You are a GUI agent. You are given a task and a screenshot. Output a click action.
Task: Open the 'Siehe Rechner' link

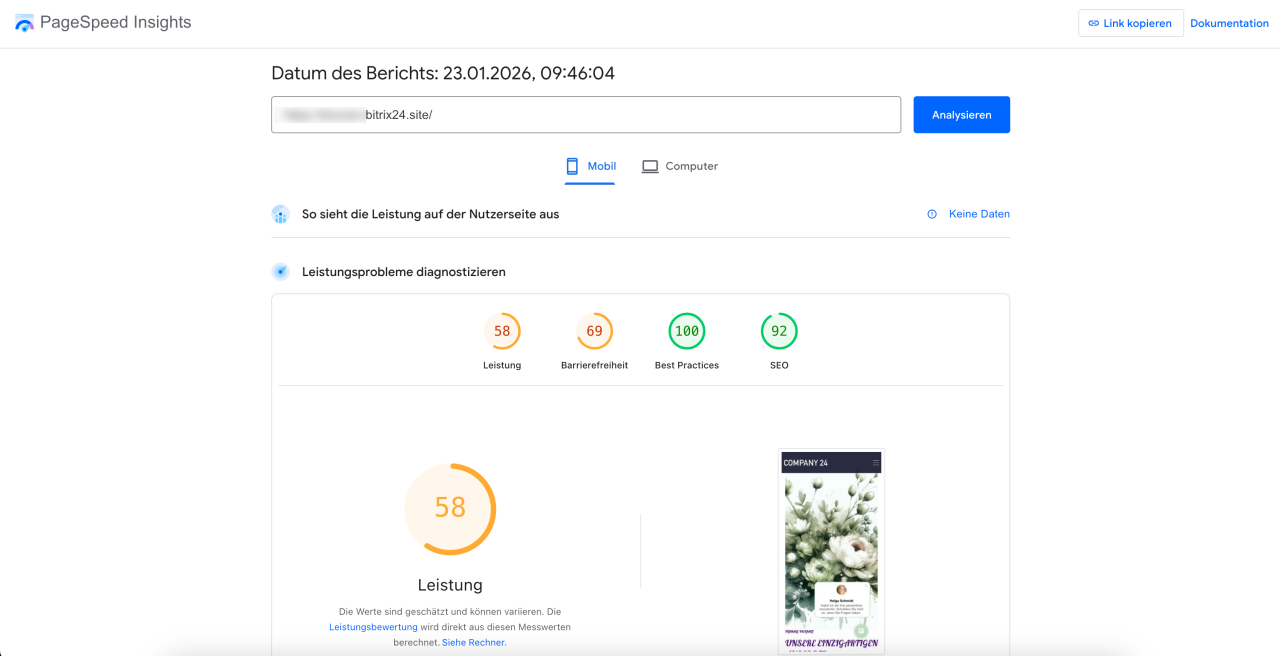(x=474, y=642)
